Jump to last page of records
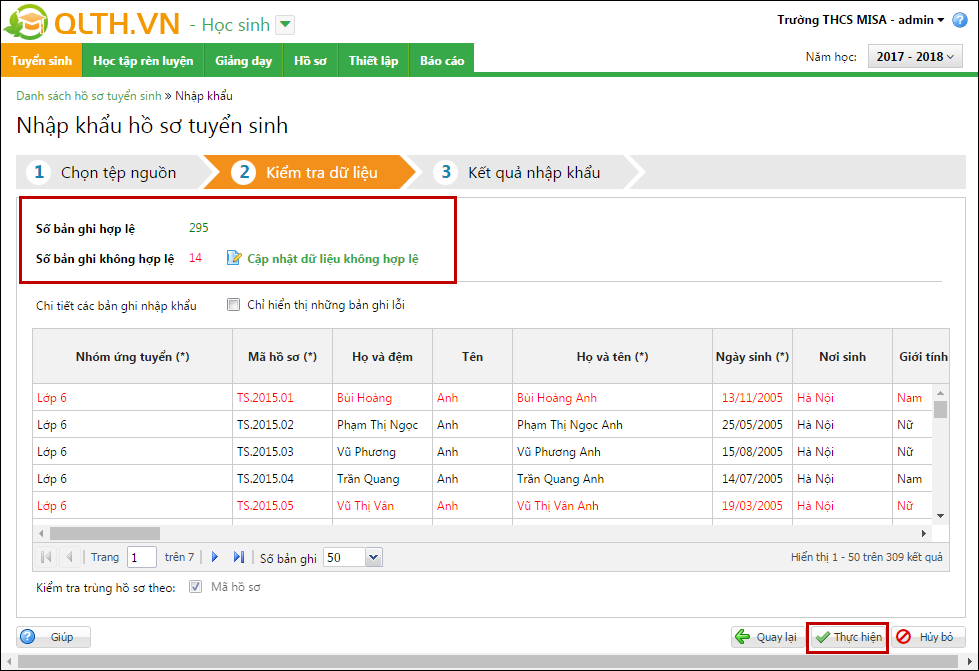This screenshot has width=979, height=671. (x=238, y=557)
